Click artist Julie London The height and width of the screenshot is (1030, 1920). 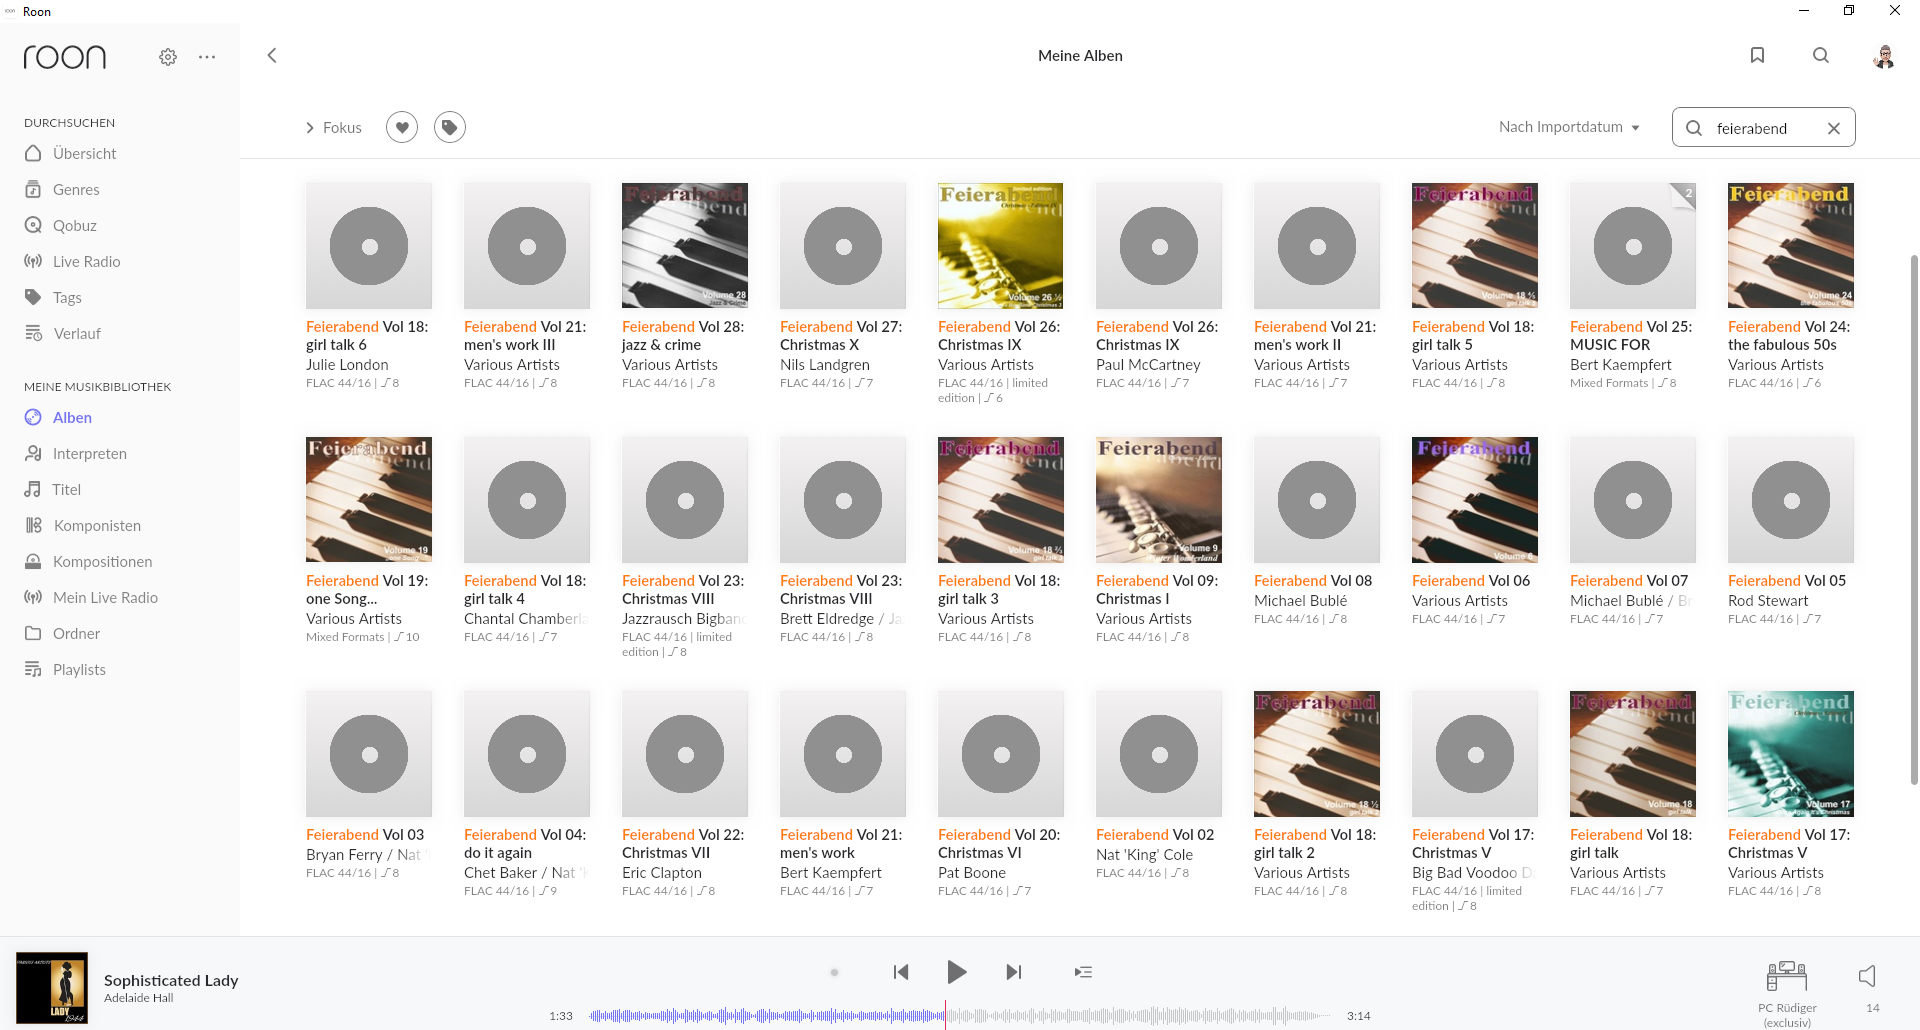pyautogui.click(x=347, y=365)
